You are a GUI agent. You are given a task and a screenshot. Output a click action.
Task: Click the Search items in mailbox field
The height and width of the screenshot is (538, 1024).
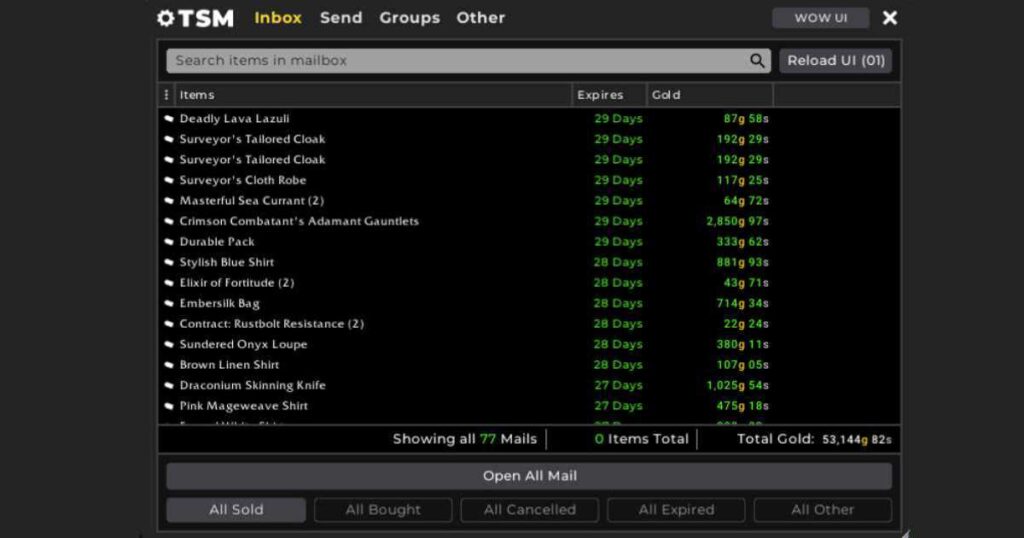pyautogui.click(x=455, y=61)
